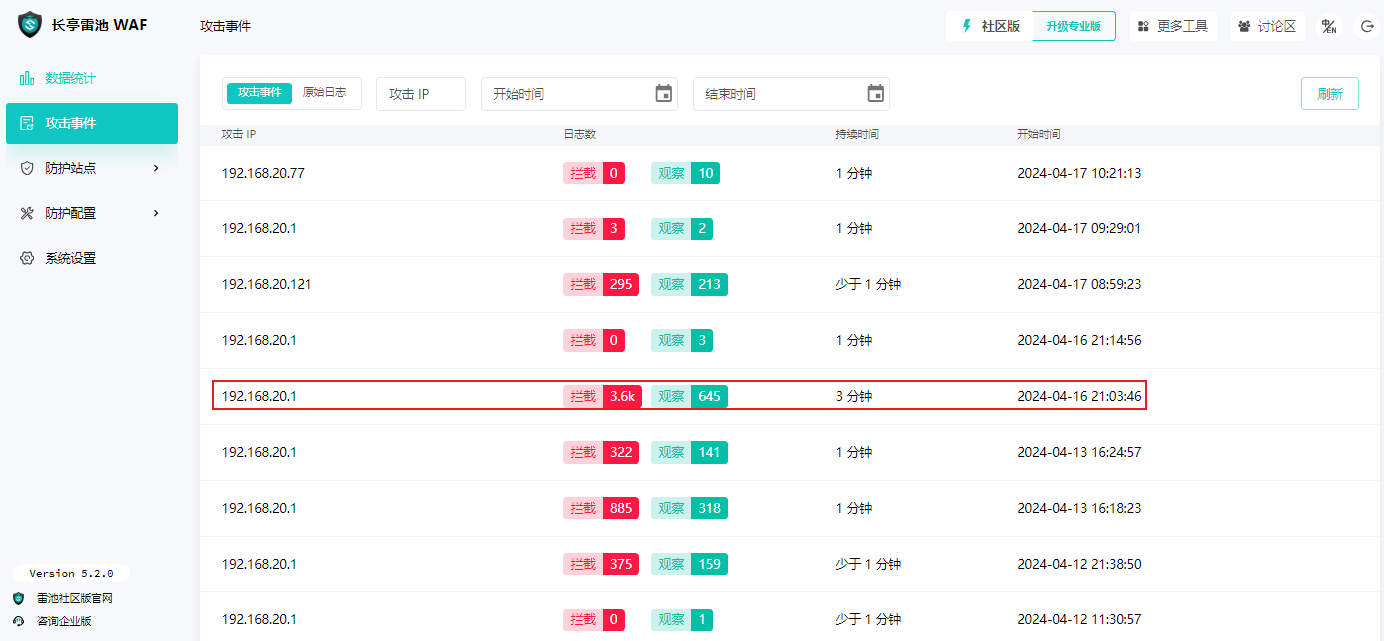The image size is (1384, 641).
Task: Click the 刷新 button
Action: (1330, 93)
